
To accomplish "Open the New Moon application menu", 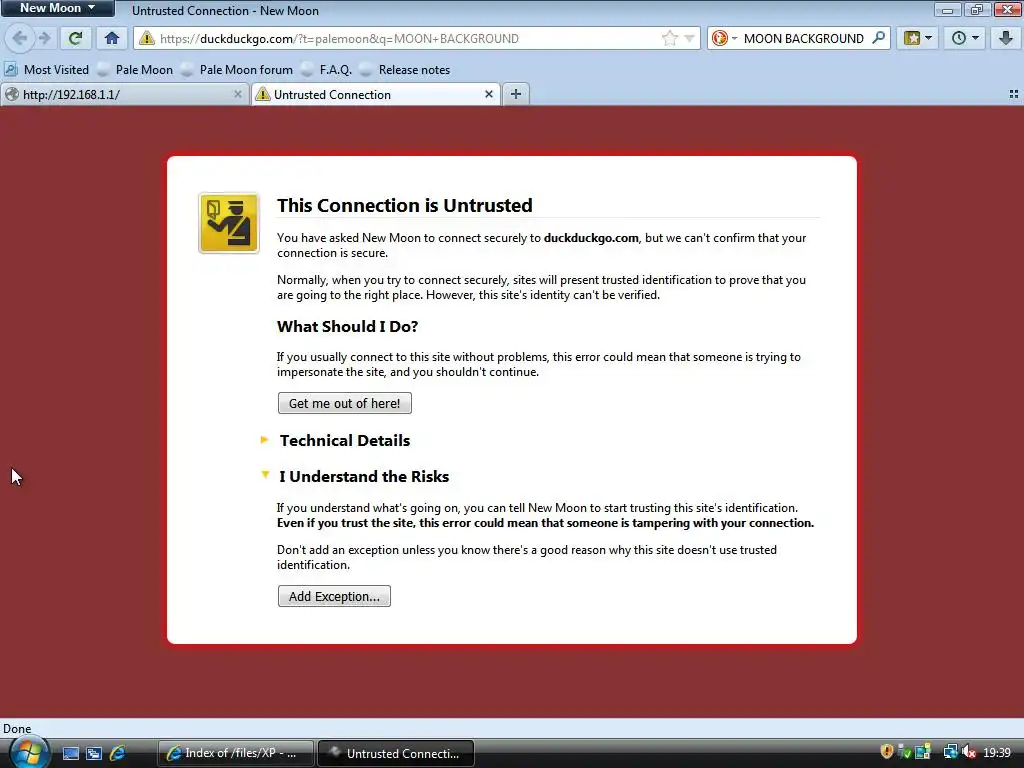I will pos(57,8).
